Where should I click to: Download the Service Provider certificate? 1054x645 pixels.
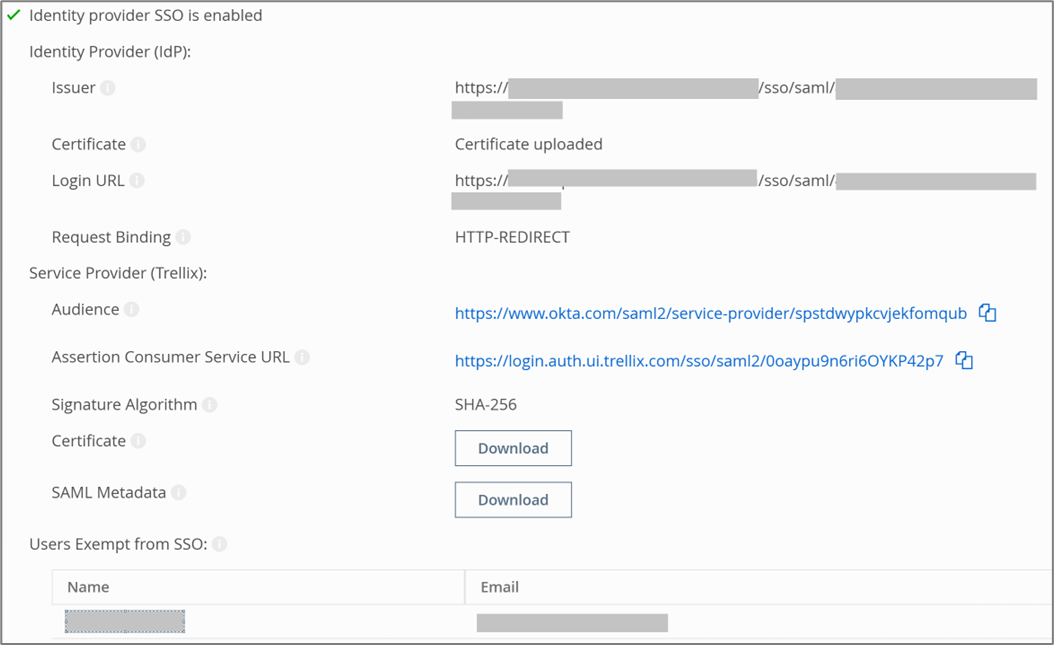coord(513,448)
